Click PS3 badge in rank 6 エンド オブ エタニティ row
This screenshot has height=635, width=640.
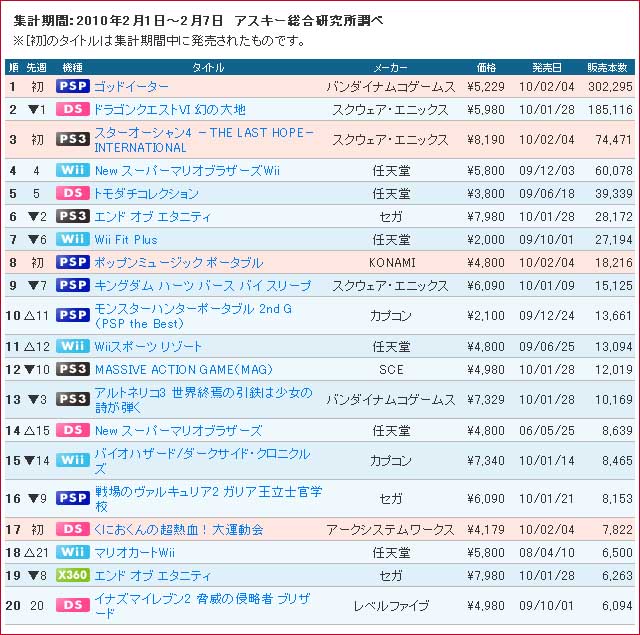click(73, 216)
